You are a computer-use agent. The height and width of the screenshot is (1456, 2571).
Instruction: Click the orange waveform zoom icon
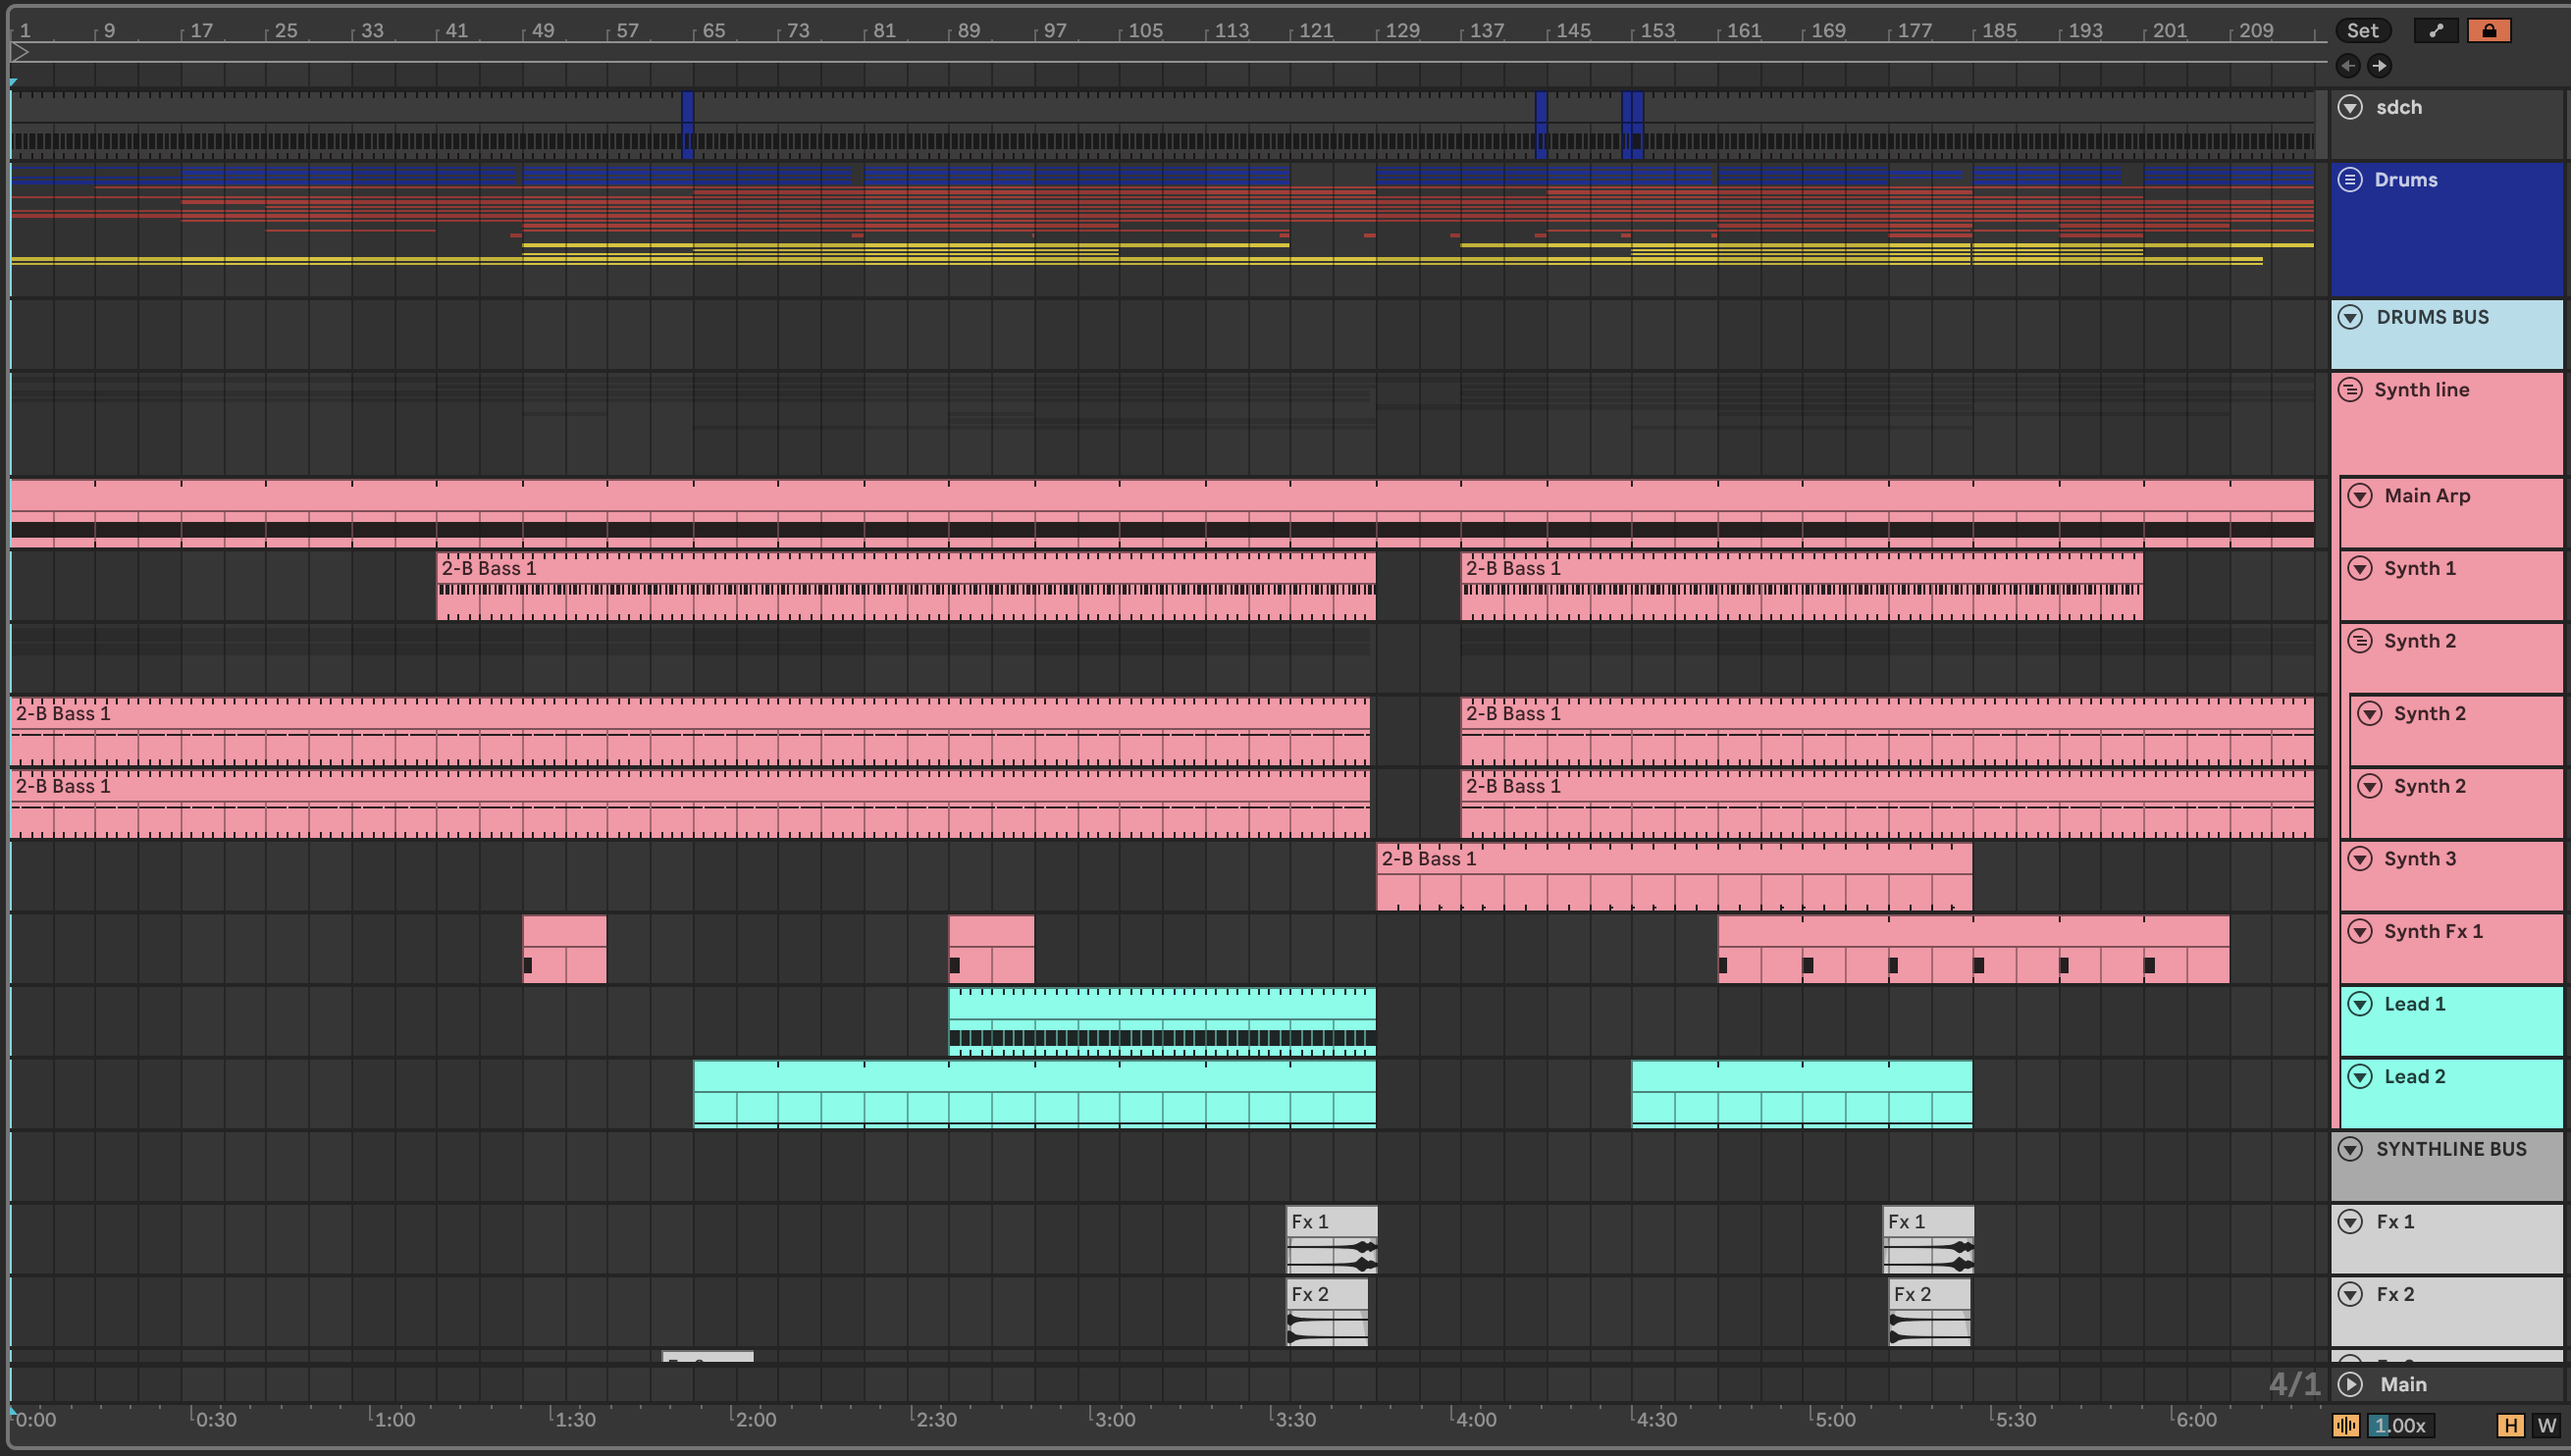click(2345, 1425)
